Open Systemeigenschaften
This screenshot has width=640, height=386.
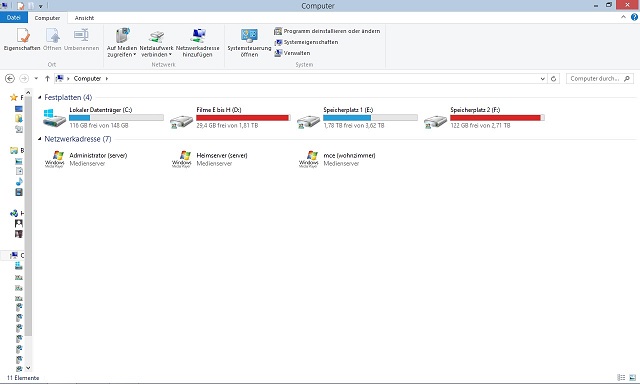click(x=306, y=42)
